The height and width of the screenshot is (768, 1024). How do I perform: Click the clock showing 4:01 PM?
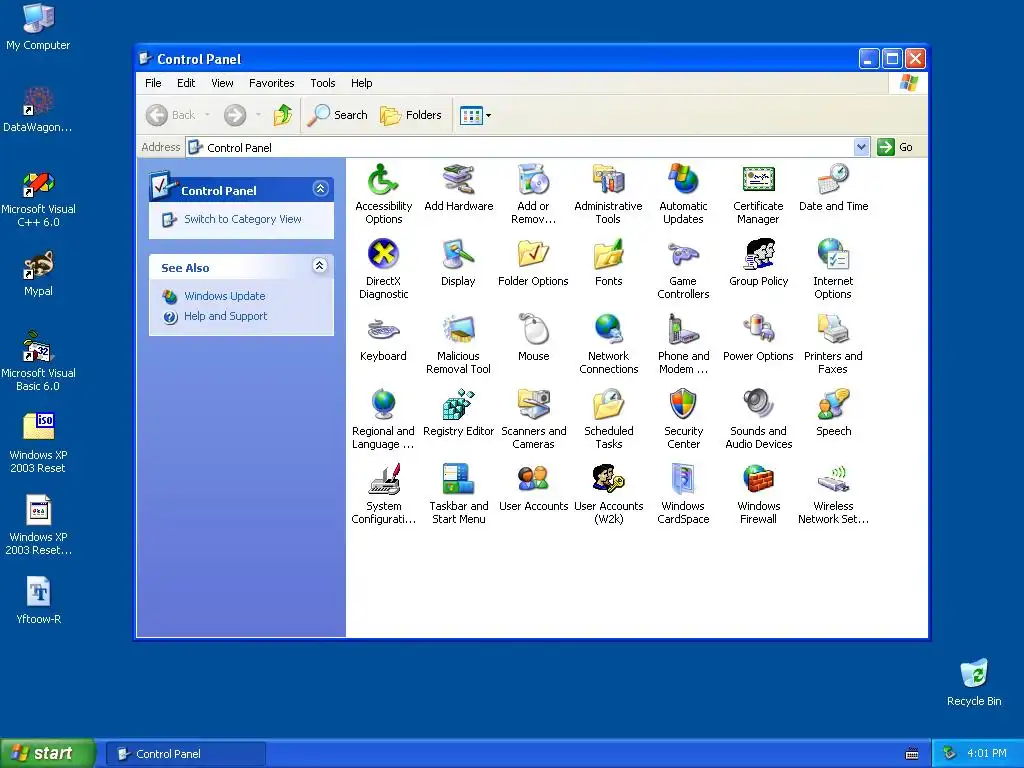coord(986,754)
